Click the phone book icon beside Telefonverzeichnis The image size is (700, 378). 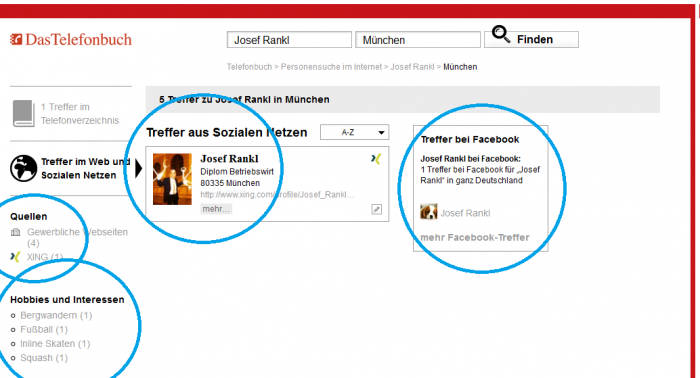pos(23,113)
